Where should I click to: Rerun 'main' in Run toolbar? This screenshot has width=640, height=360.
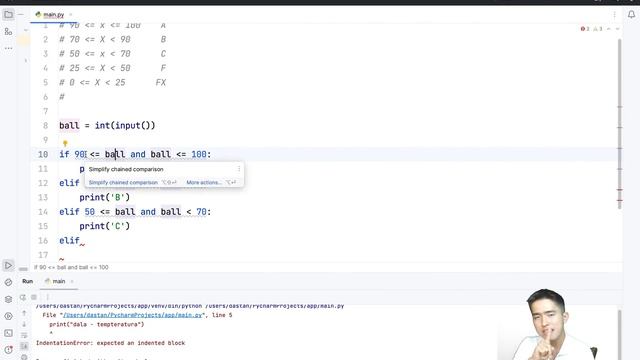[x=23, y=297]
